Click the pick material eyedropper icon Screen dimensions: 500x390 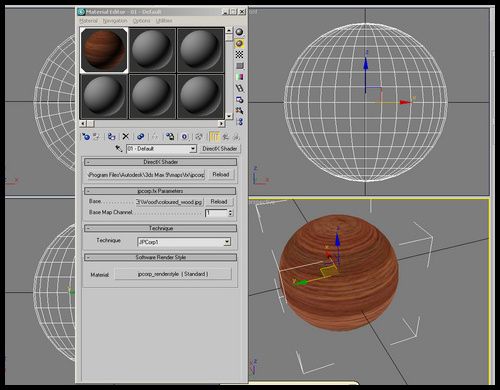[119, 148]
